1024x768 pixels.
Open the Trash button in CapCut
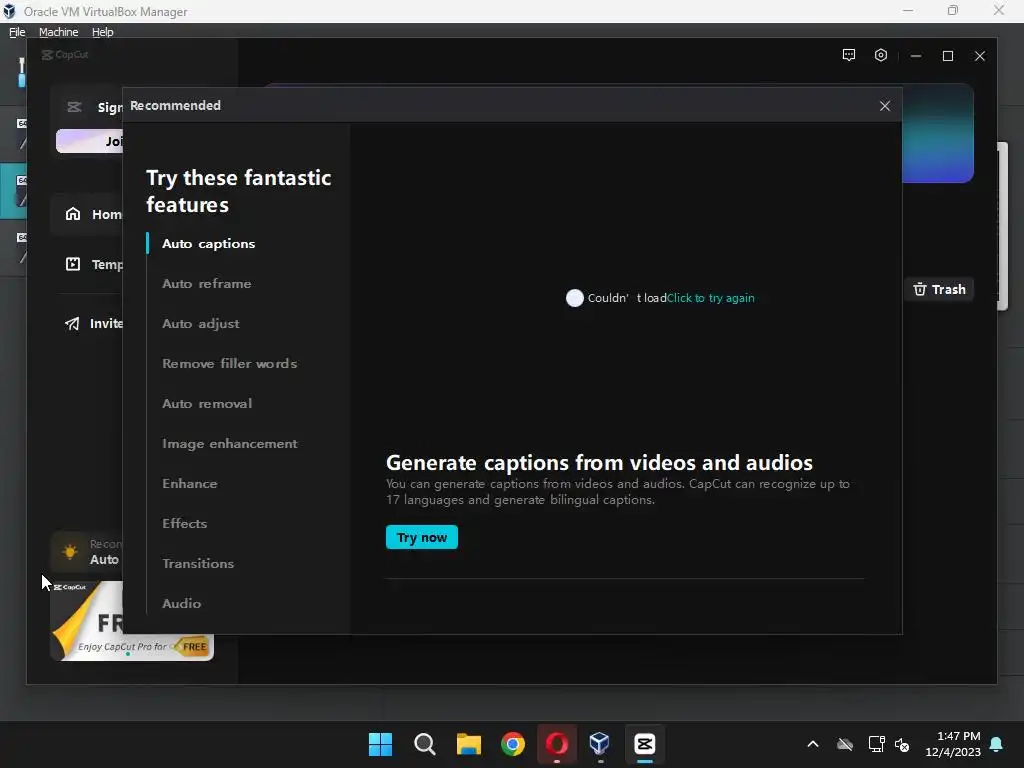click(x=938, y=289)
